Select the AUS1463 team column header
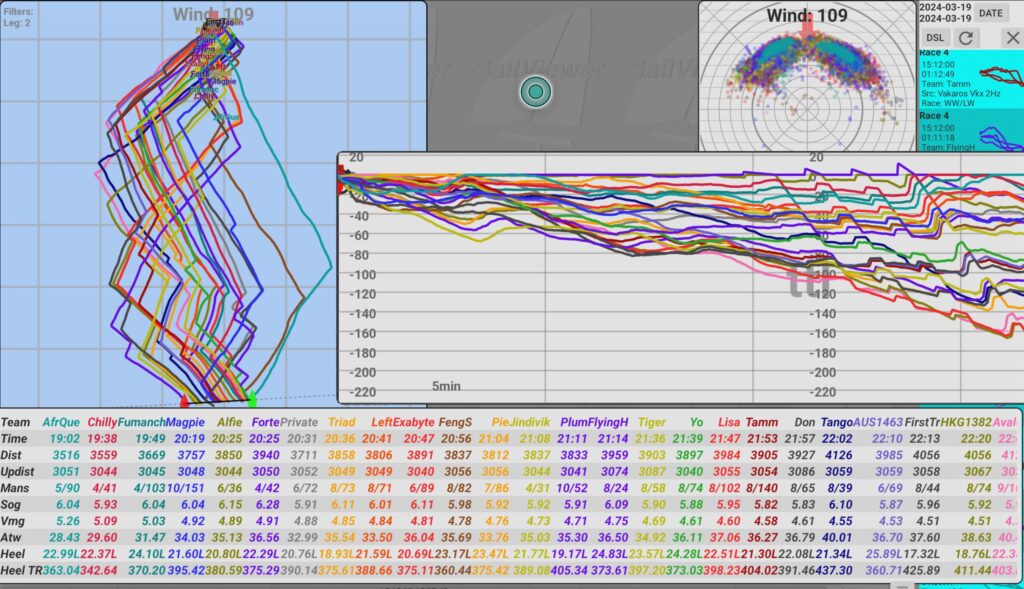Screen dimensions: 1024x589 click(878, 422)
